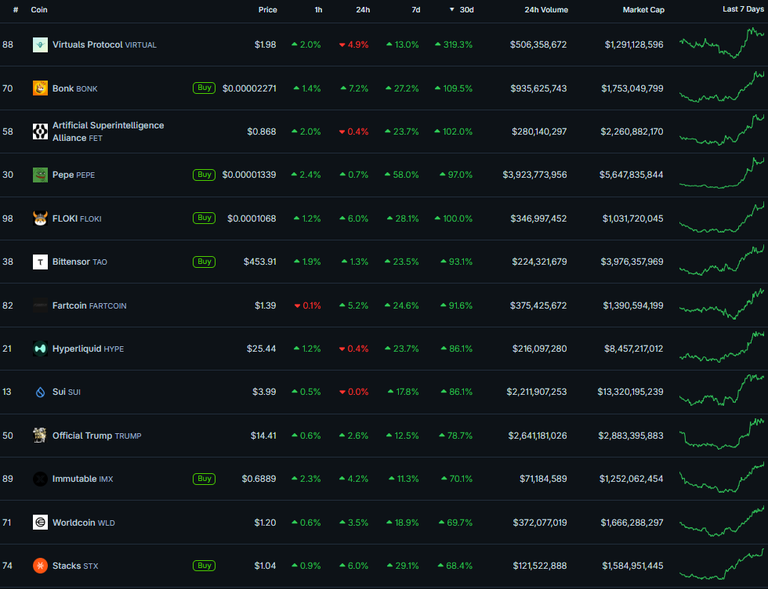The image size is (768, 589).
Task: Click Hyperliquid market cap $8,457,217,012
Action: coord(634,349)
